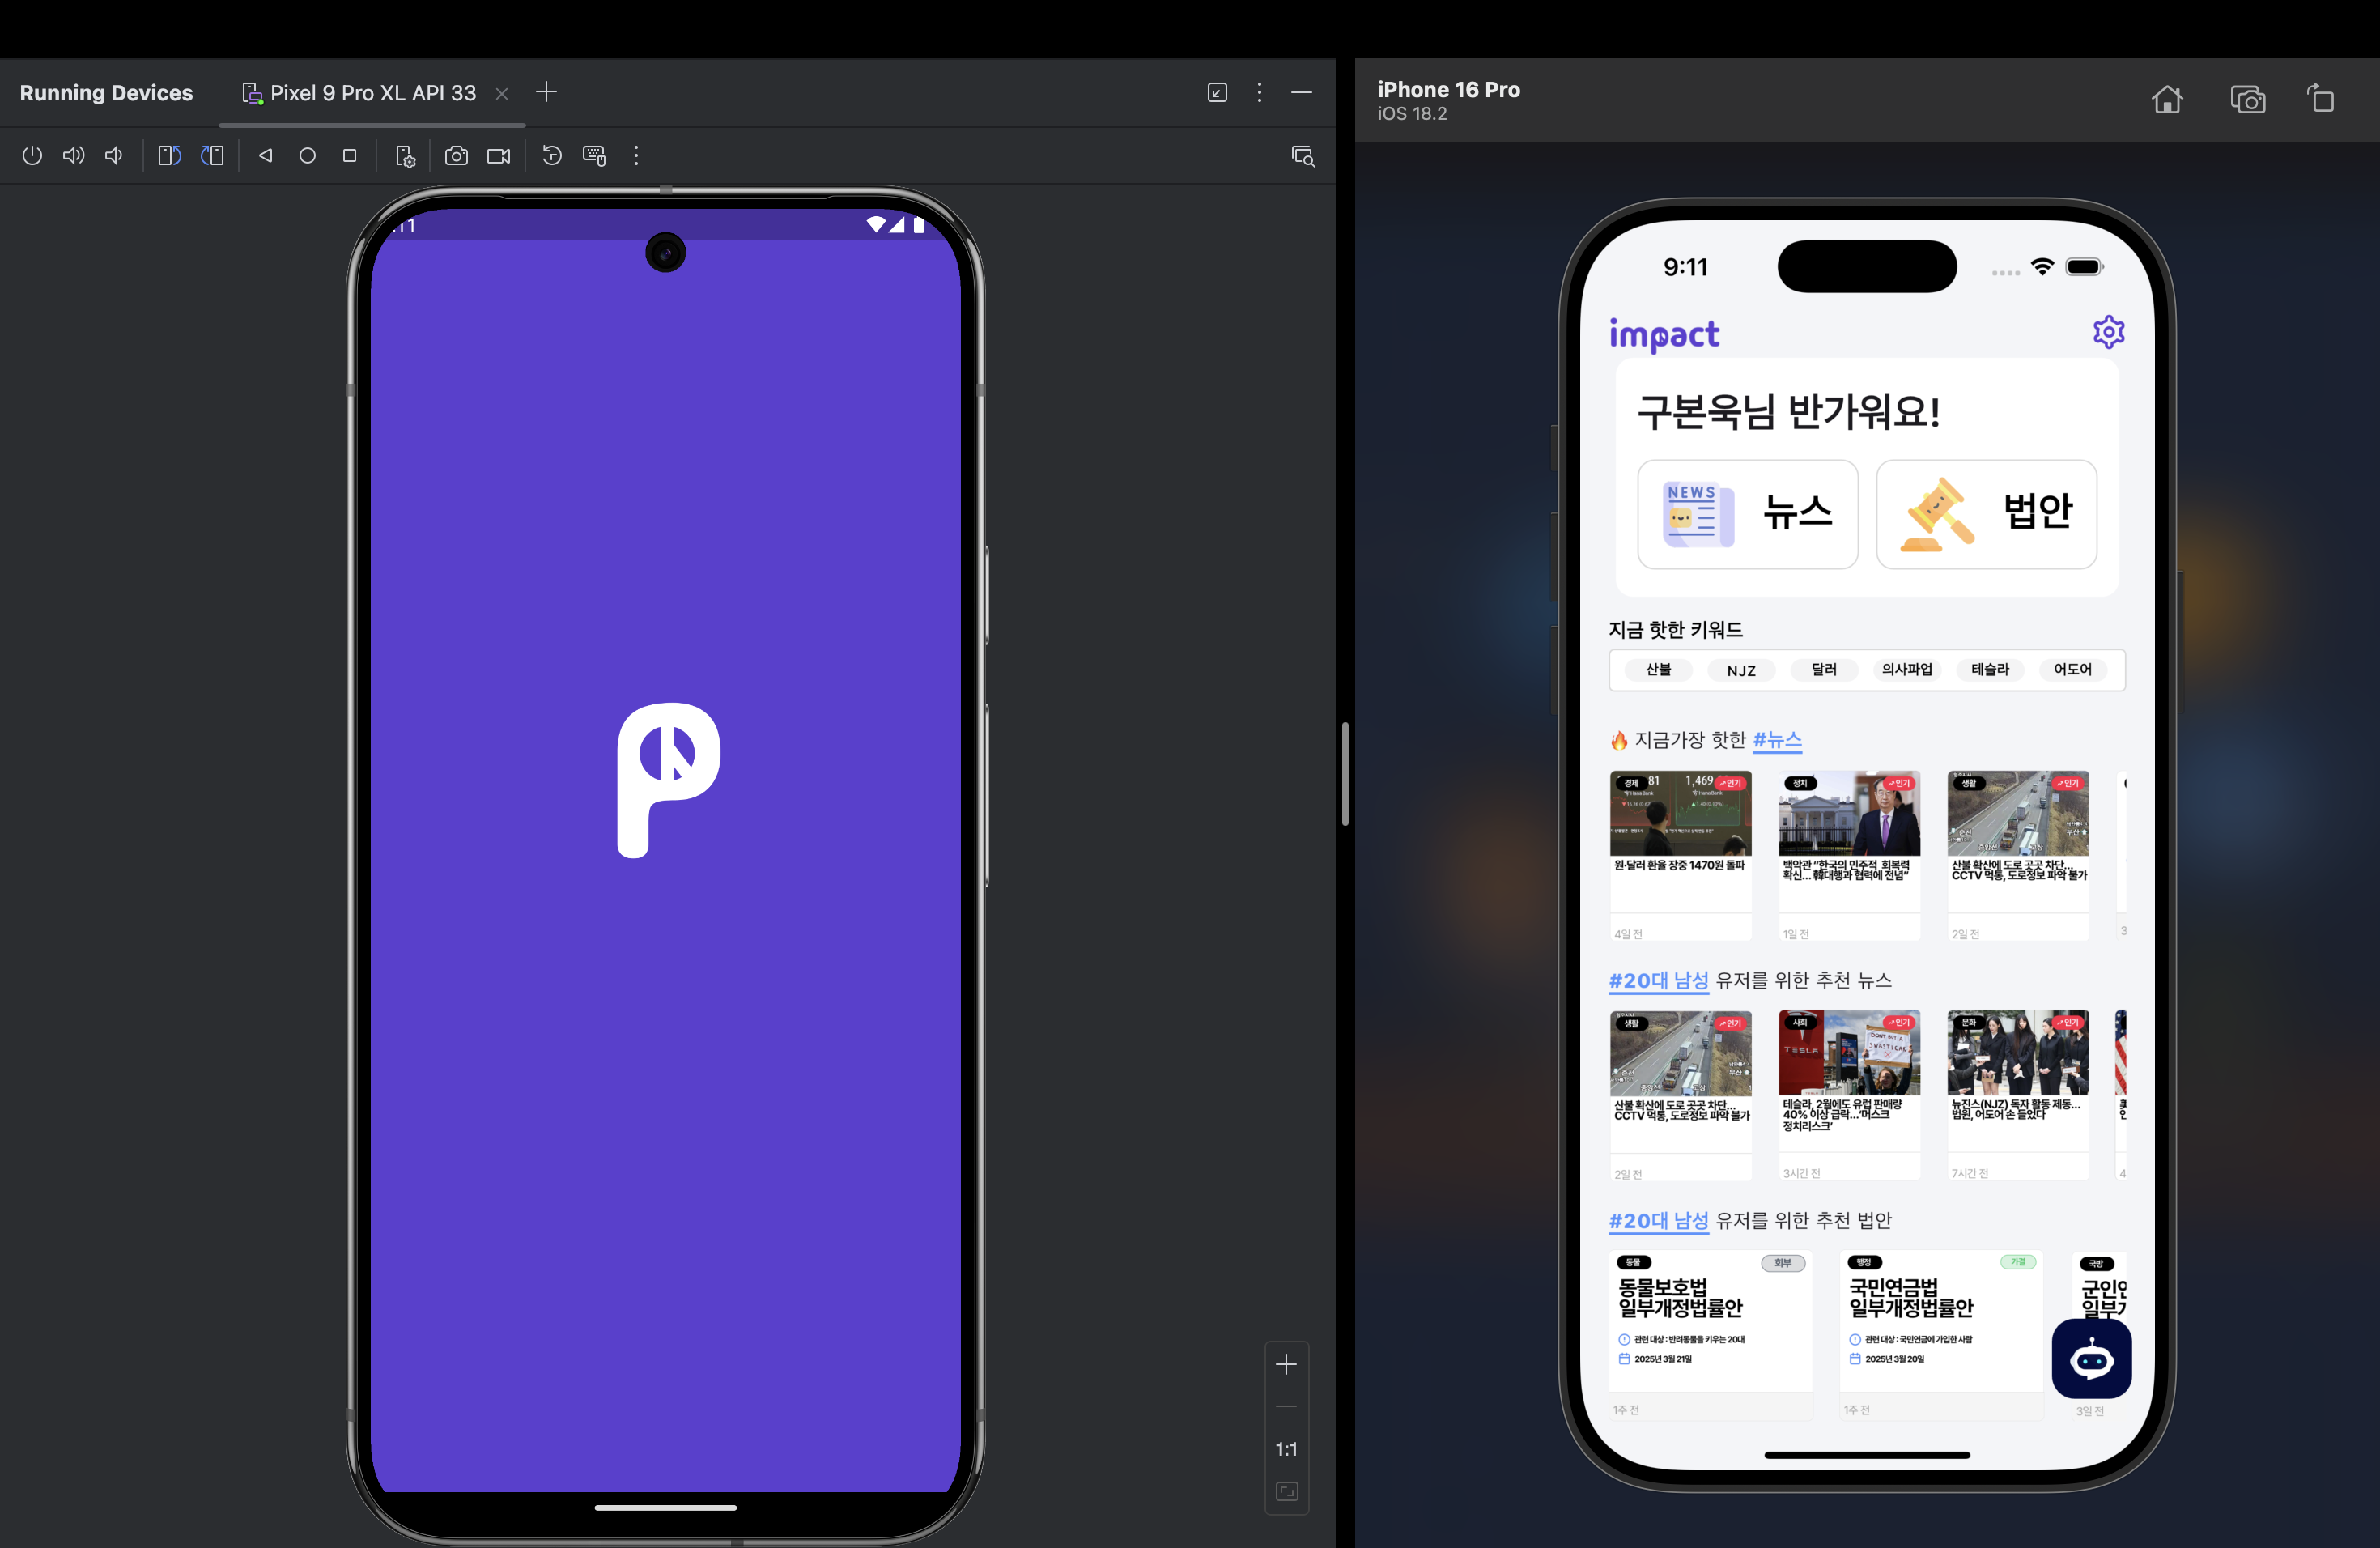Click the volume up icon
2380x1548 pixels.
click(x=73, y=156)
